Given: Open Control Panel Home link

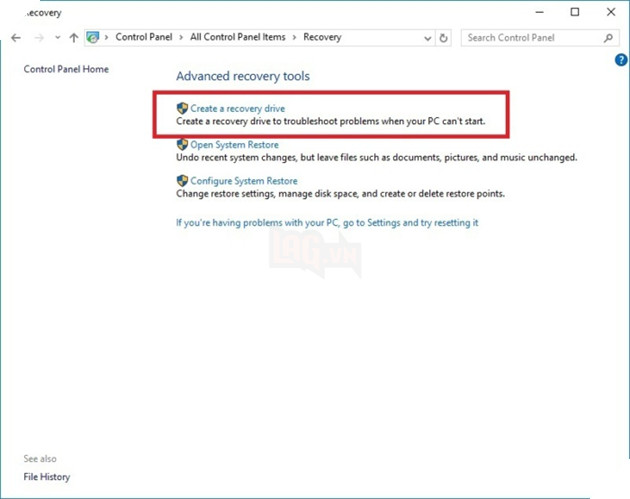Looking at the screenshot, I should point(66,69).
